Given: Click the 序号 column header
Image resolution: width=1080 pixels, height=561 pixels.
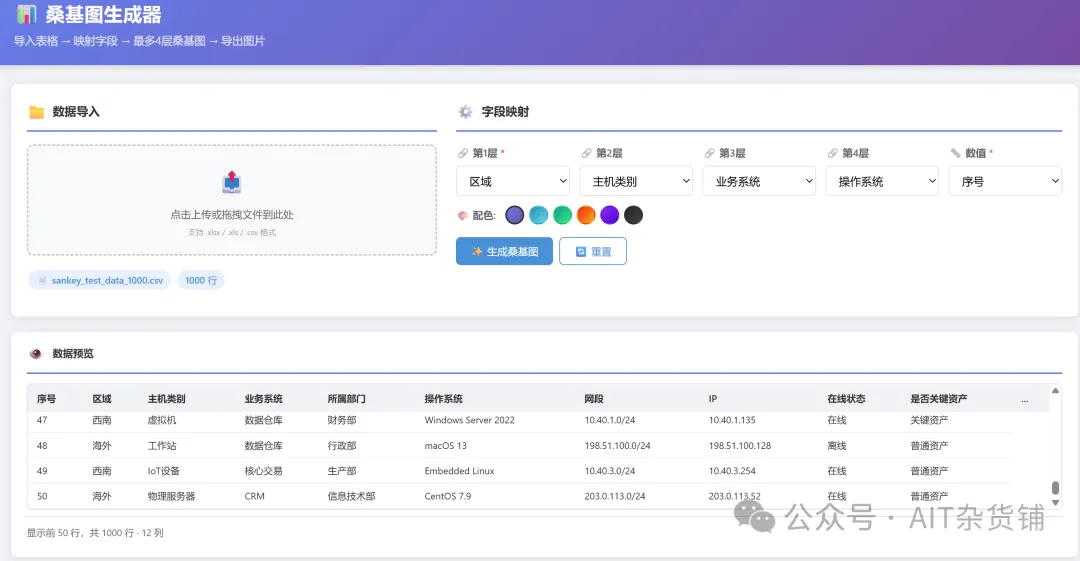Looking at the screenshot, I should [x=46, y=399].
